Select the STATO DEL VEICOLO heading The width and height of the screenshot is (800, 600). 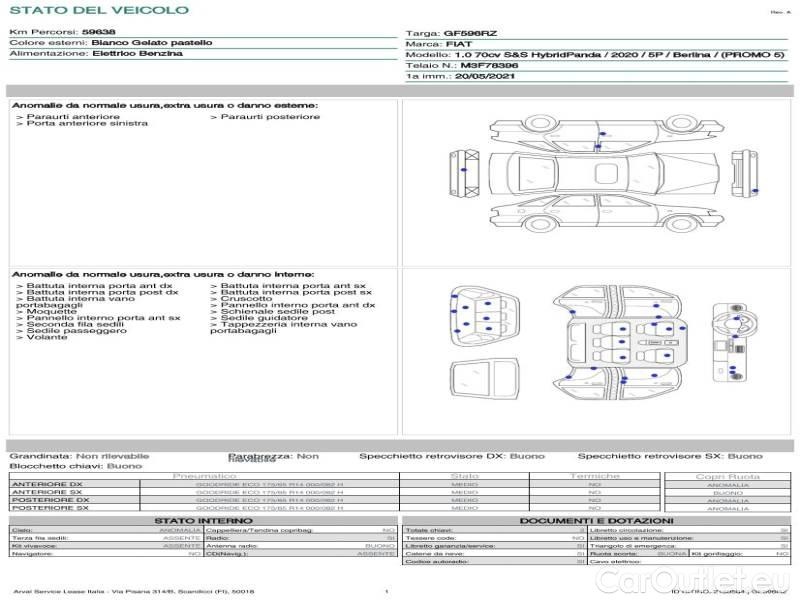pyautogui.click(x=98, y=10)
